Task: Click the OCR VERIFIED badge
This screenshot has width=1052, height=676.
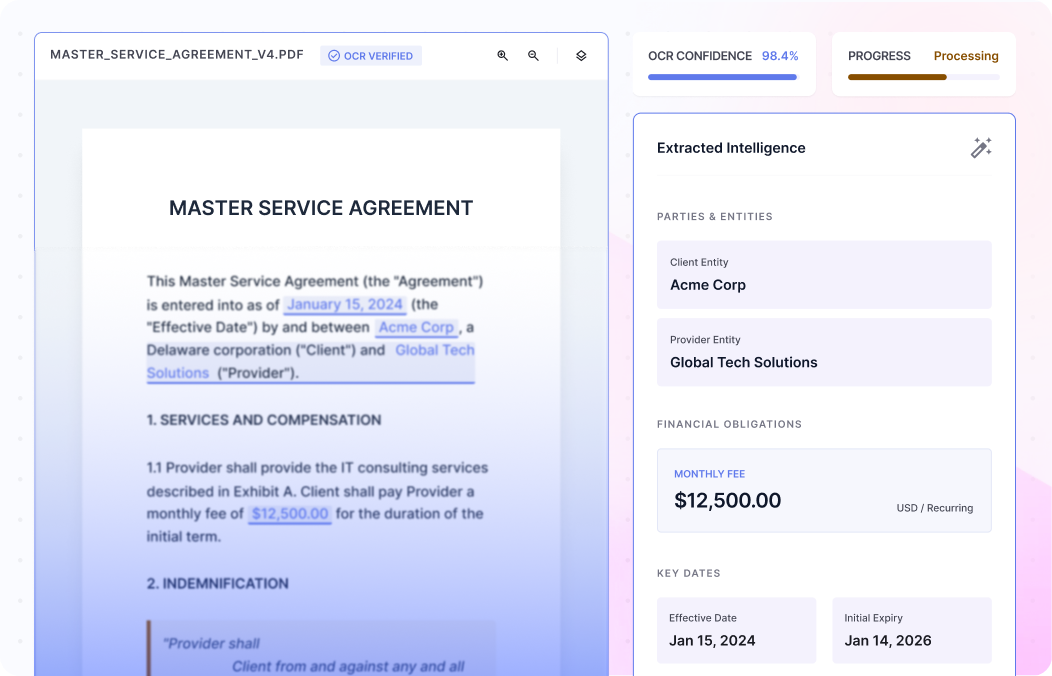Action: tap(370, 56)
